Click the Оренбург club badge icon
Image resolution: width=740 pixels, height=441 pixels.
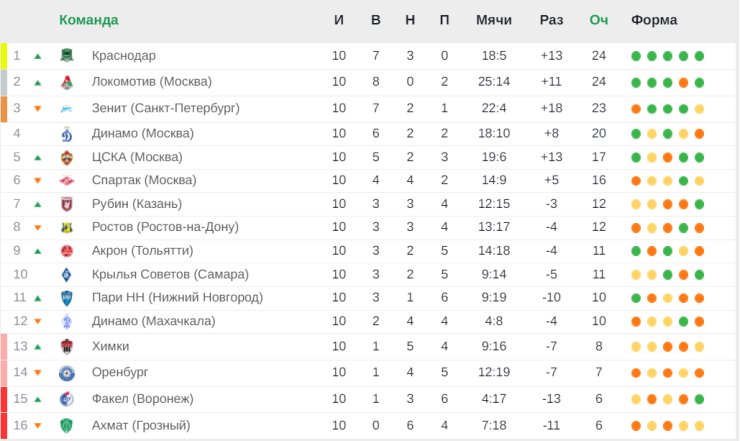click(67, 373)
